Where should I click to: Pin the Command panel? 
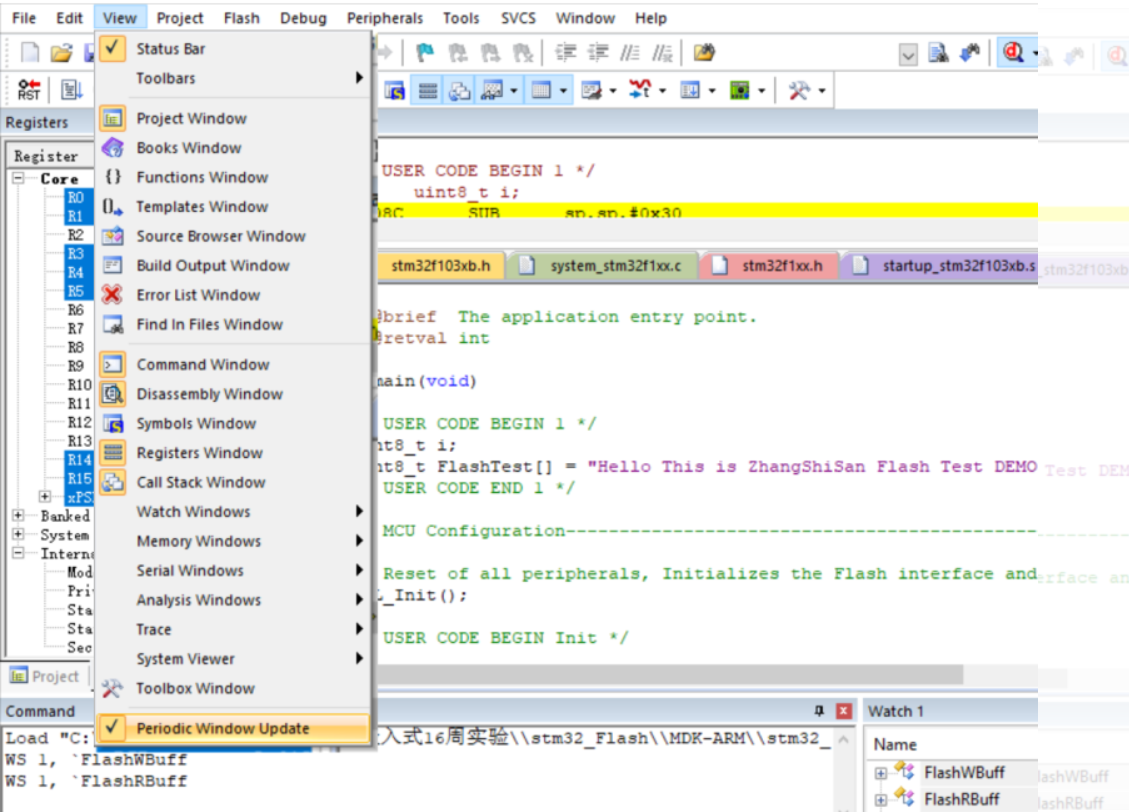click(x=819, y=711)
